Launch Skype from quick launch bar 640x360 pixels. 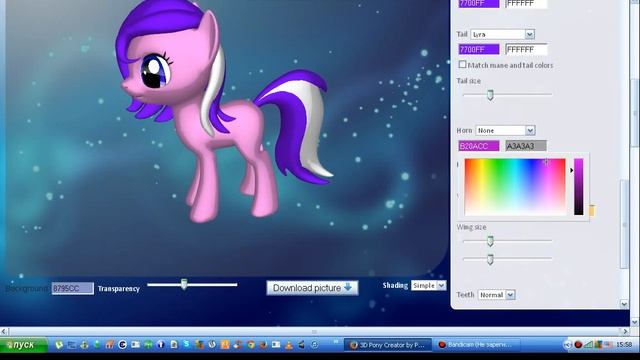pyautogui.click(x=187, y=344)
